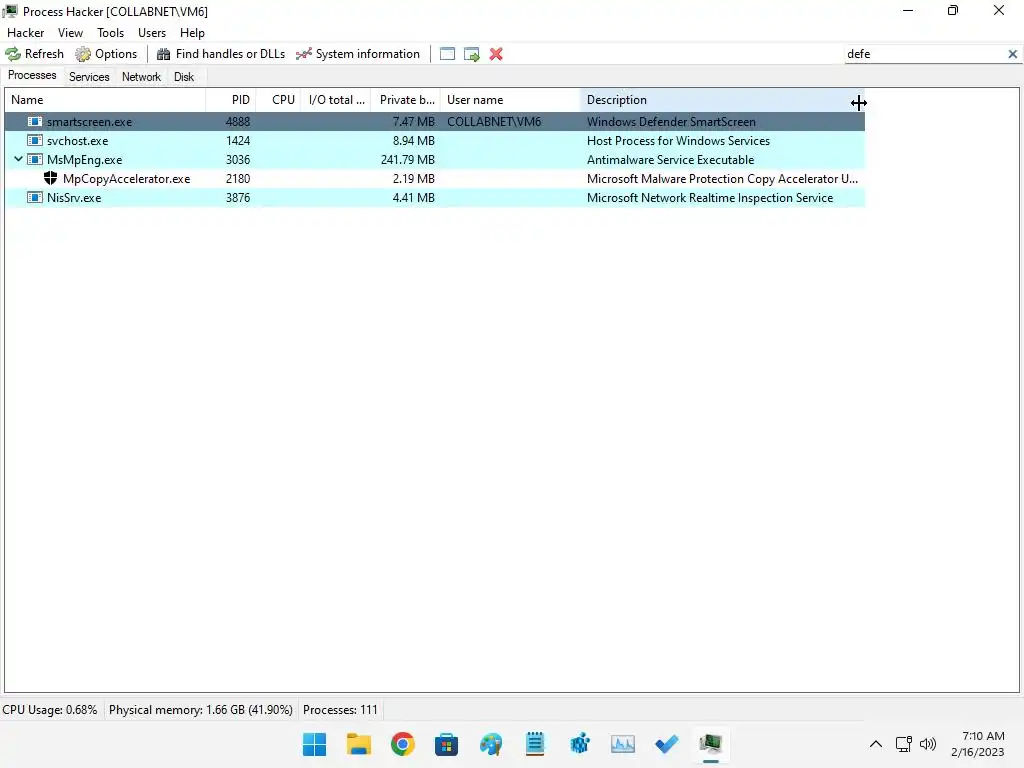
Task: Open the blue checkmark To Do app
Action: pyautogui.click(x=667, y=744)
